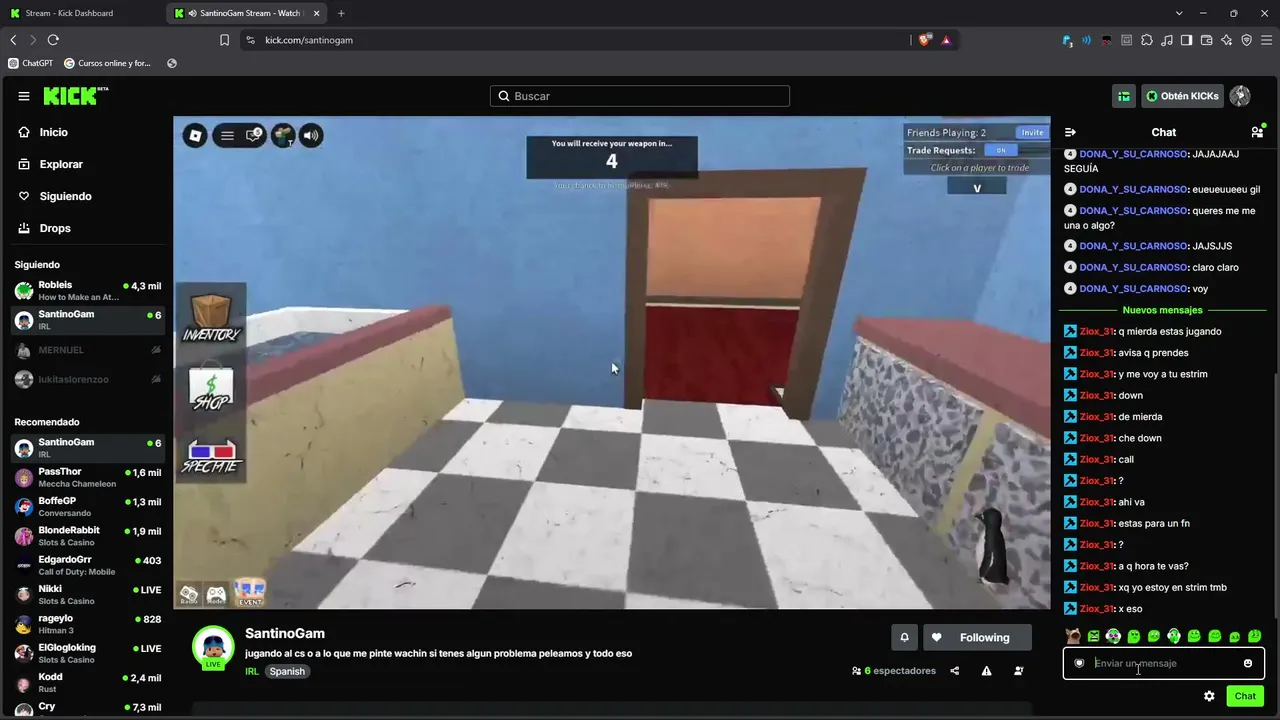Open BoffeGP recommended channel
1280x720 pixels.
coord(87,507)
